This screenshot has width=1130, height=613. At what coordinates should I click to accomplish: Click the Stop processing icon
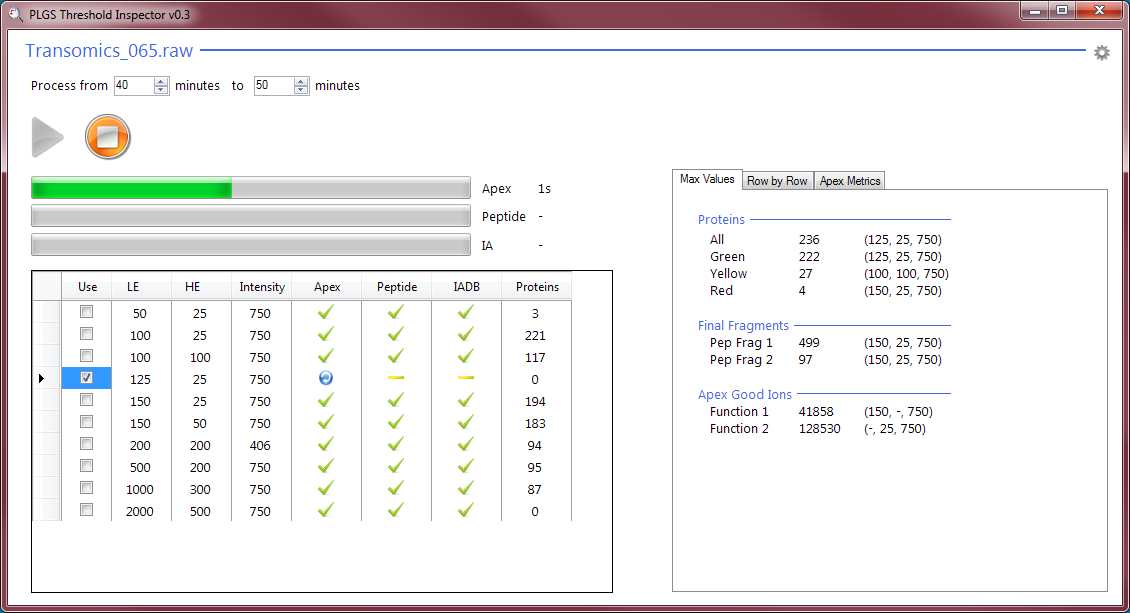pos(108,137)
